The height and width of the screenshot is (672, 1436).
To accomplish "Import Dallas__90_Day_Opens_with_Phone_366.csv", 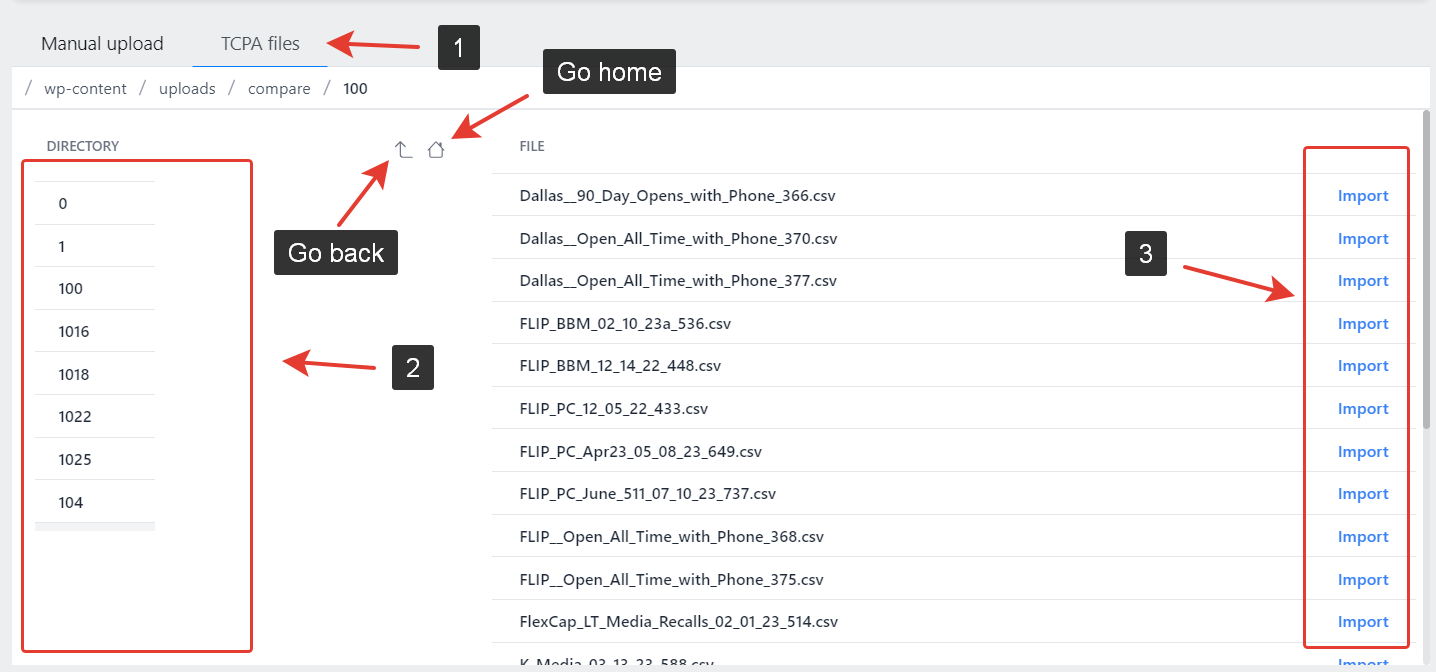I will 1363,196.
